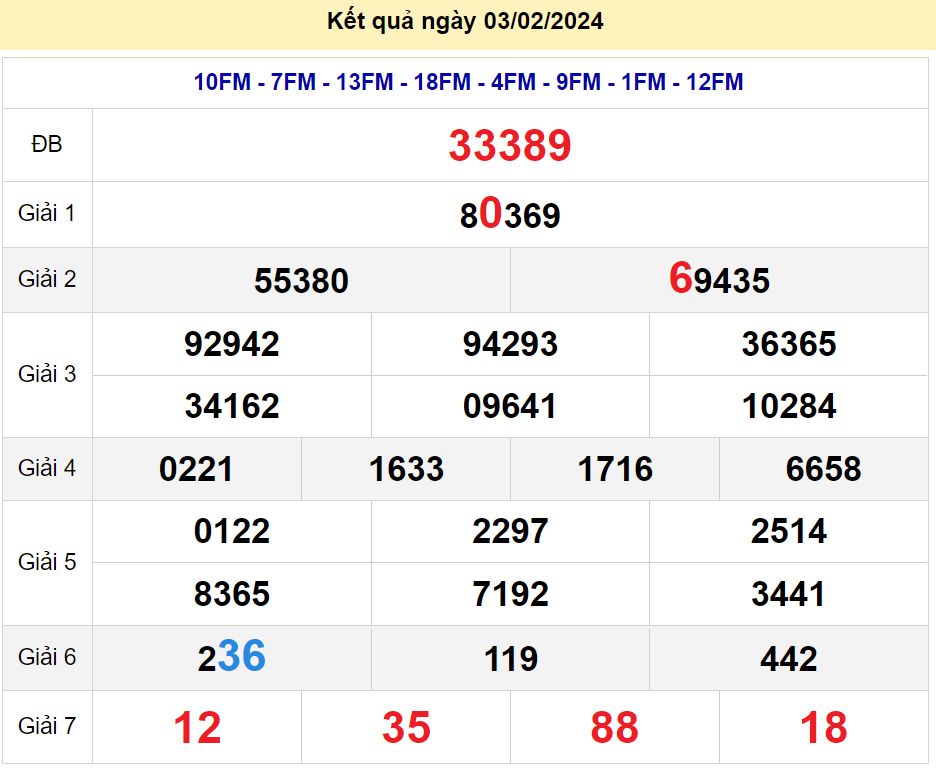This screenshot has height=769, width=936.
Task: Select the Giải 5 number 3441
Action: [x=789, y=594]
